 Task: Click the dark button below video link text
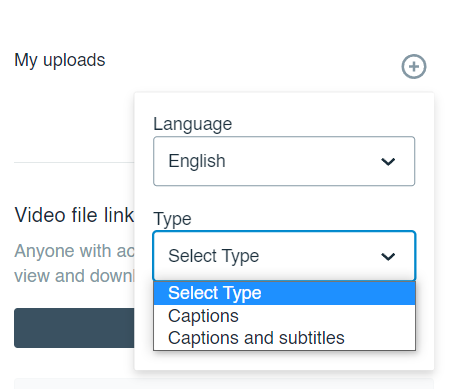74,328
